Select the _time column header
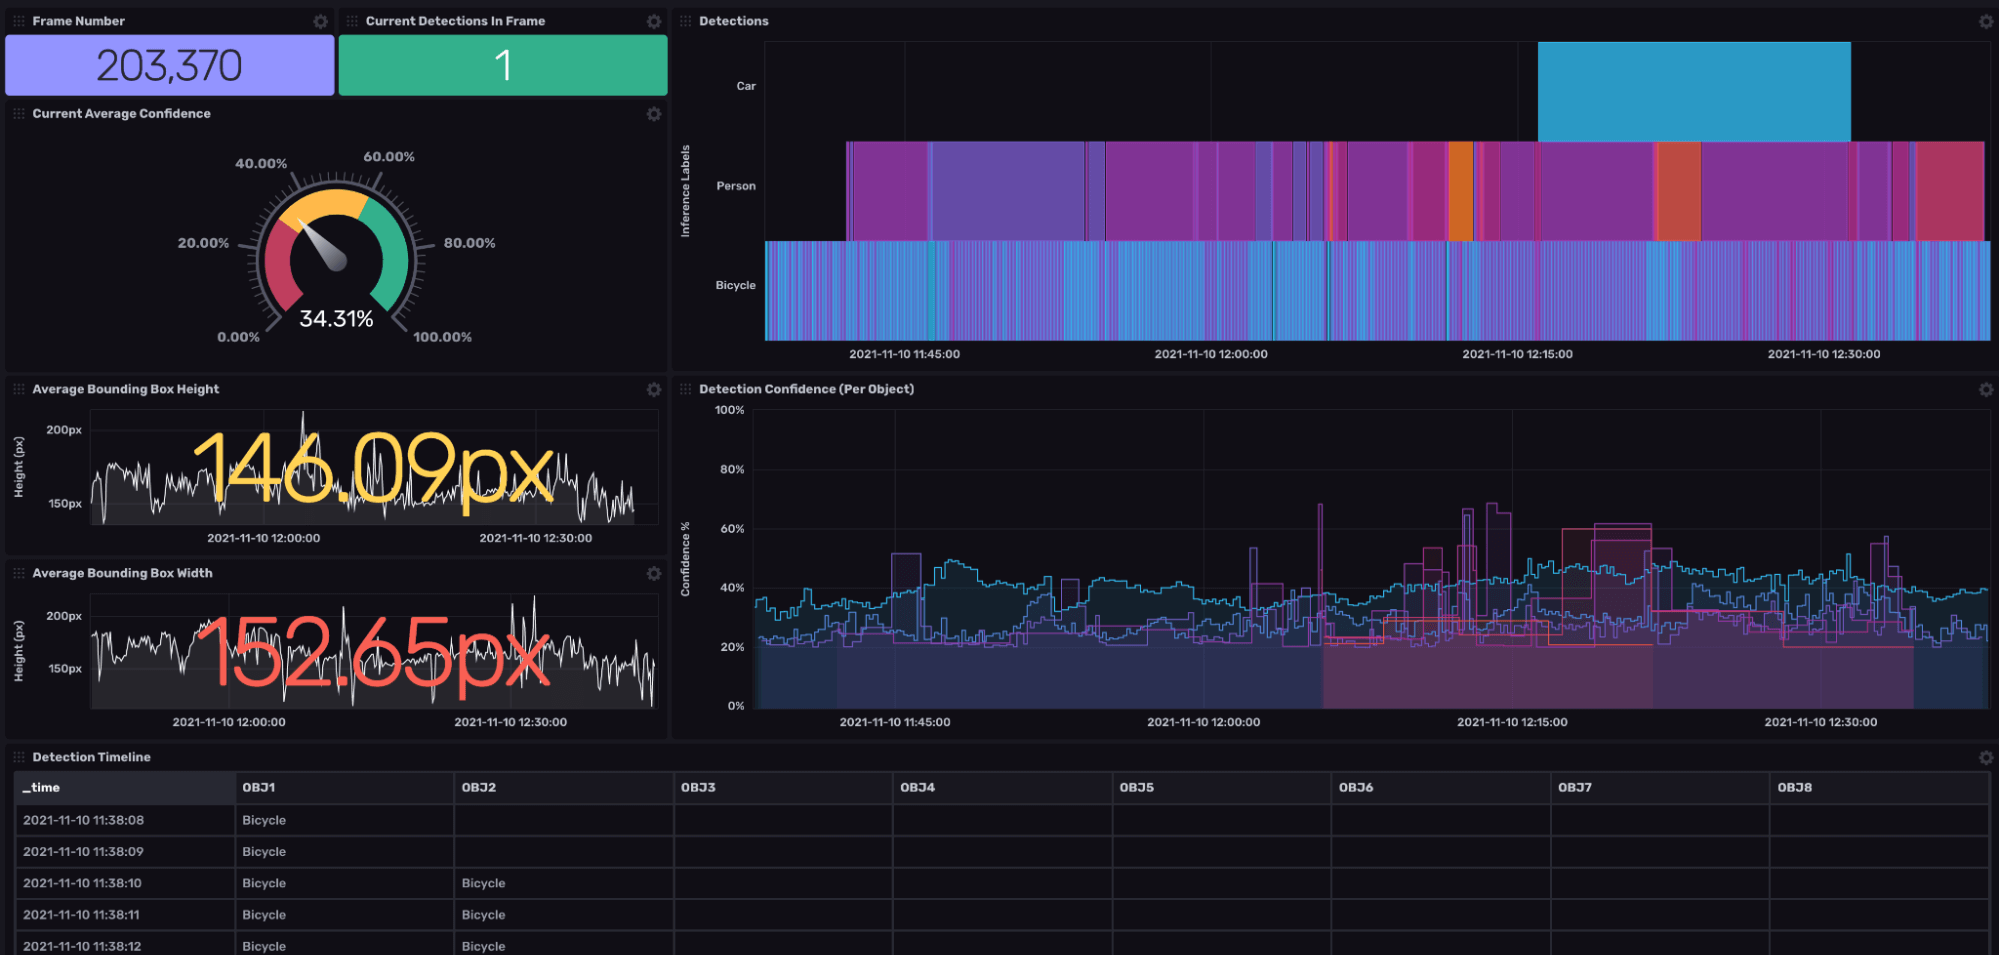Viewport: 1999px width, 955px height. point(42,788)
